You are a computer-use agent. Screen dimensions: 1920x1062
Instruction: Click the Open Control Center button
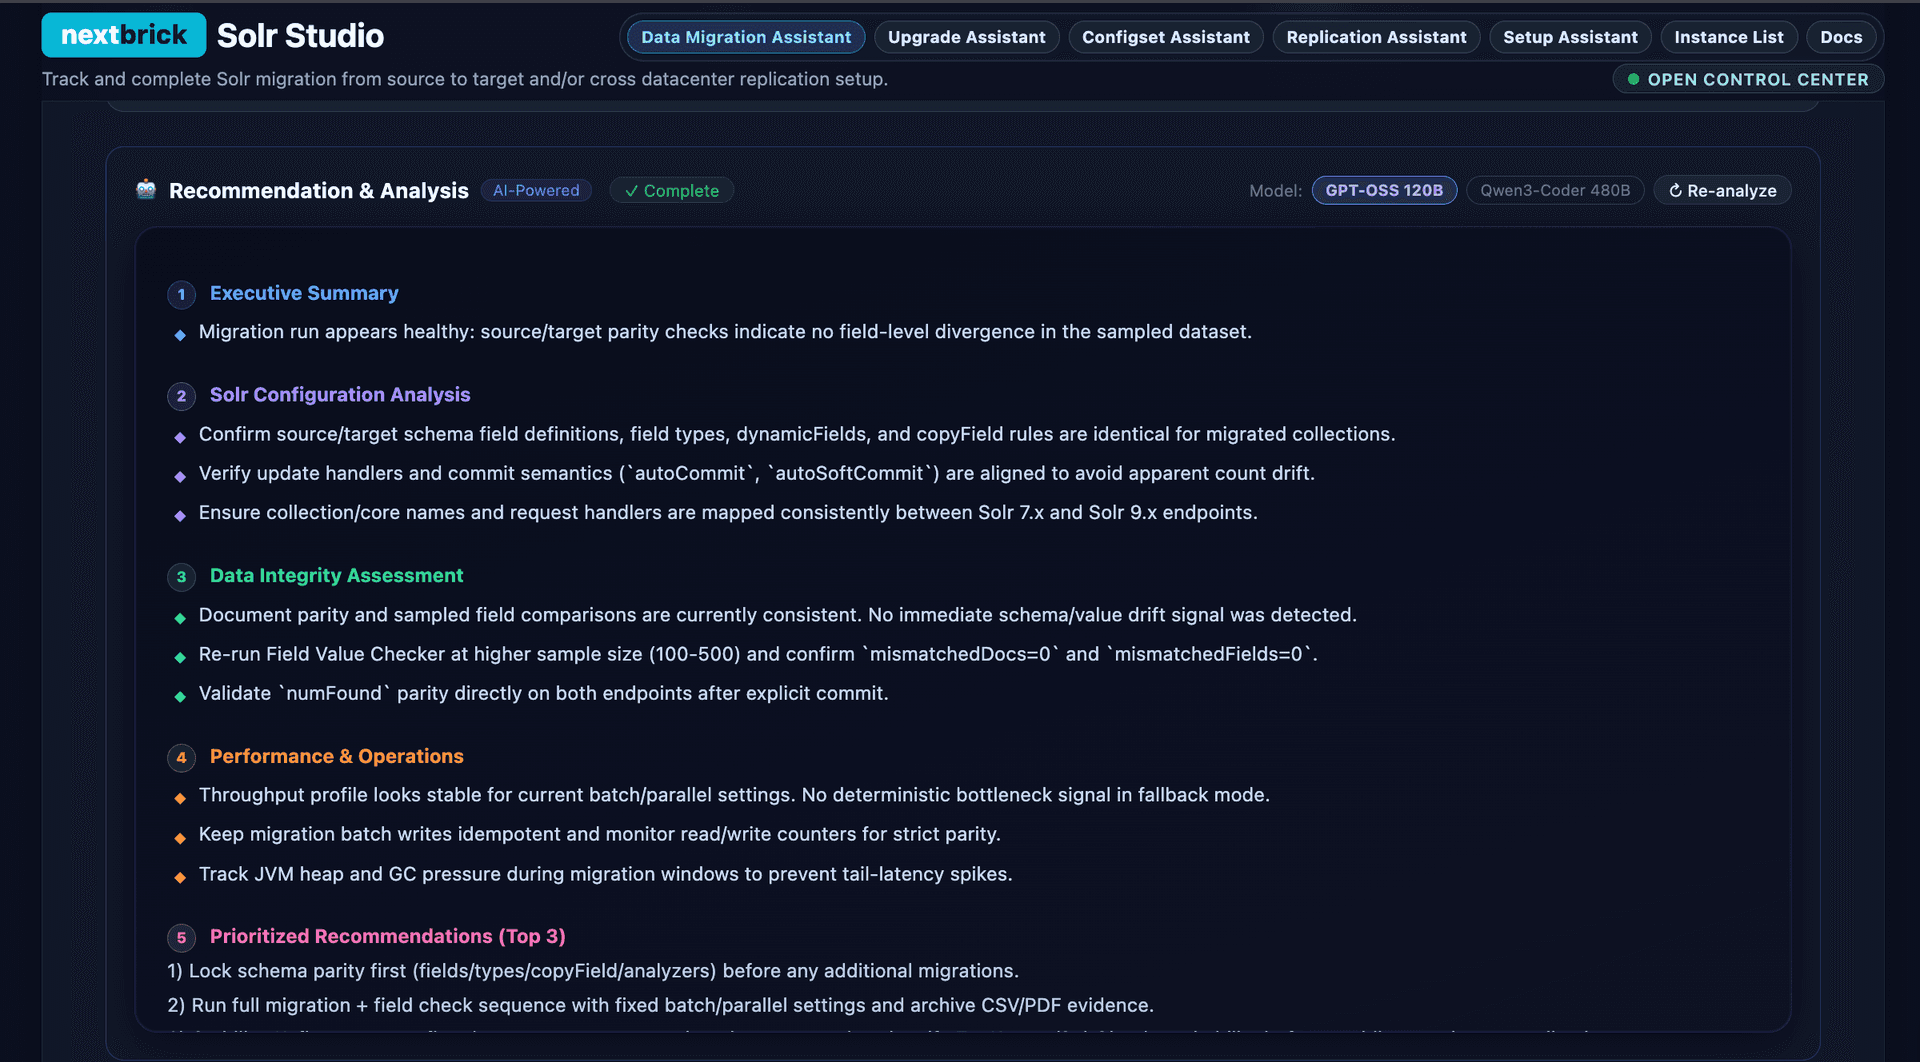point(1748,79)
